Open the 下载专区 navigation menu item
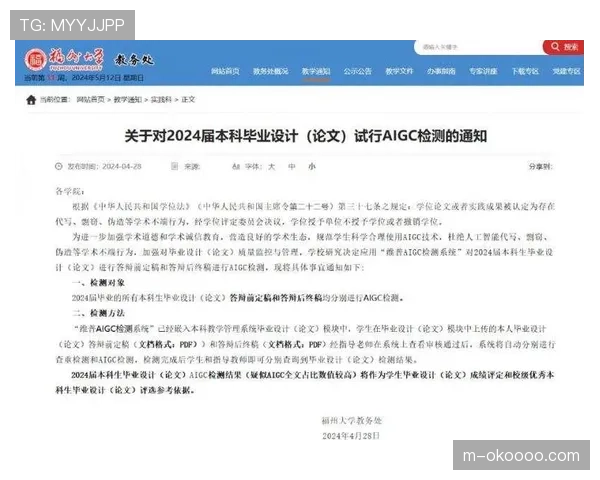The image size is (600, 480). point(525,71)
